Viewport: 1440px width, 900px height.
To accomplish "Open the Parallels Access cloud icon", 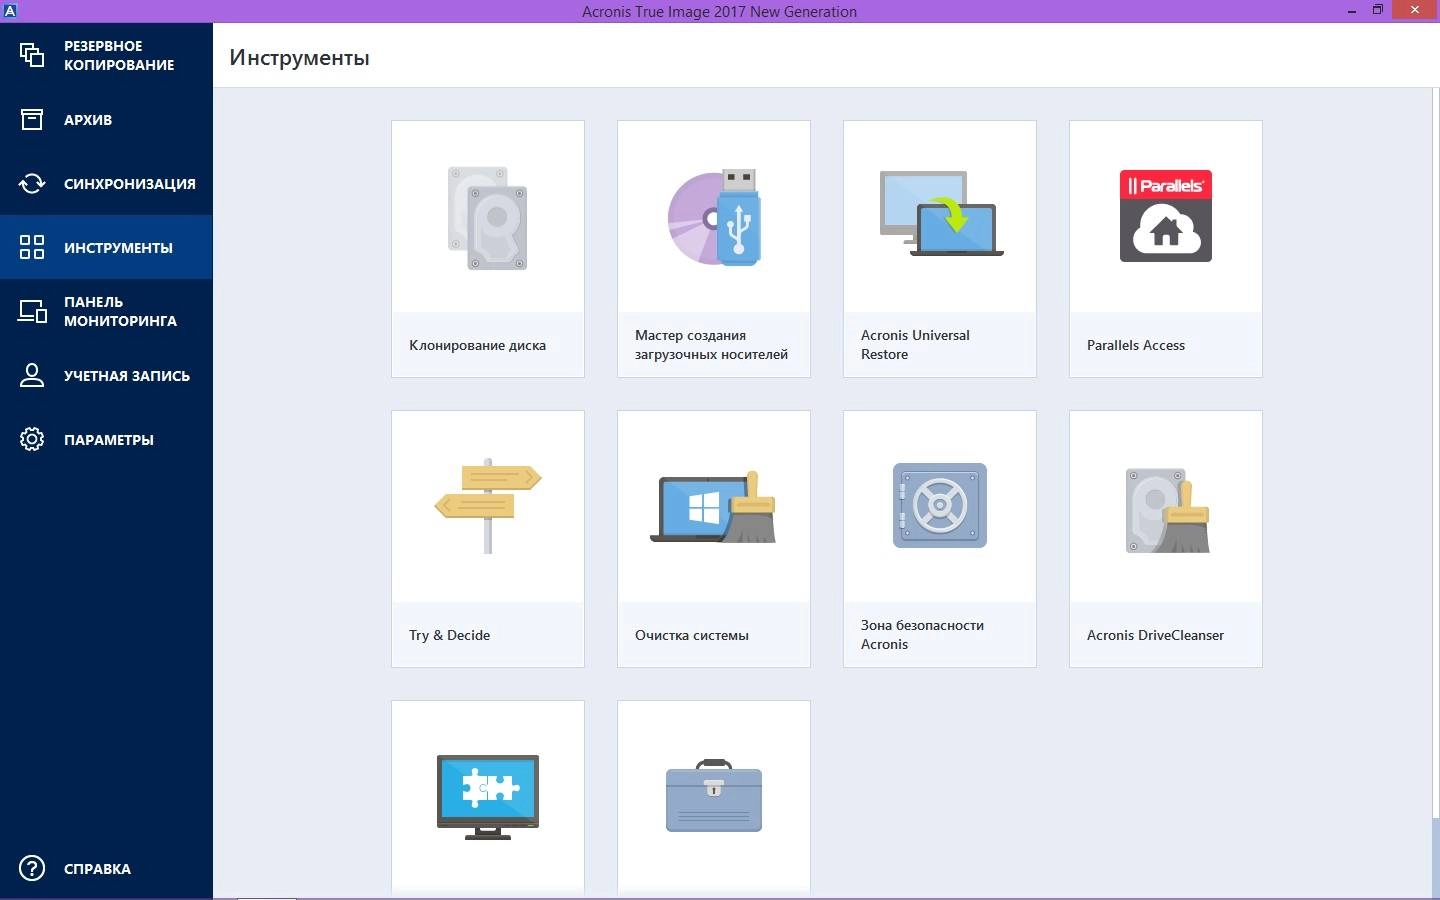I will pos(1166,216).
